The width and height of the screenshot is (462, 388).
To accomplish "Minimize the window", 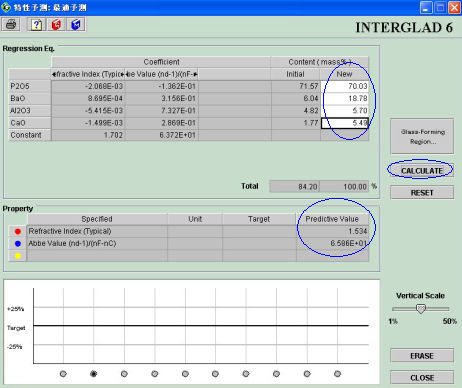I will click(426, 8).
